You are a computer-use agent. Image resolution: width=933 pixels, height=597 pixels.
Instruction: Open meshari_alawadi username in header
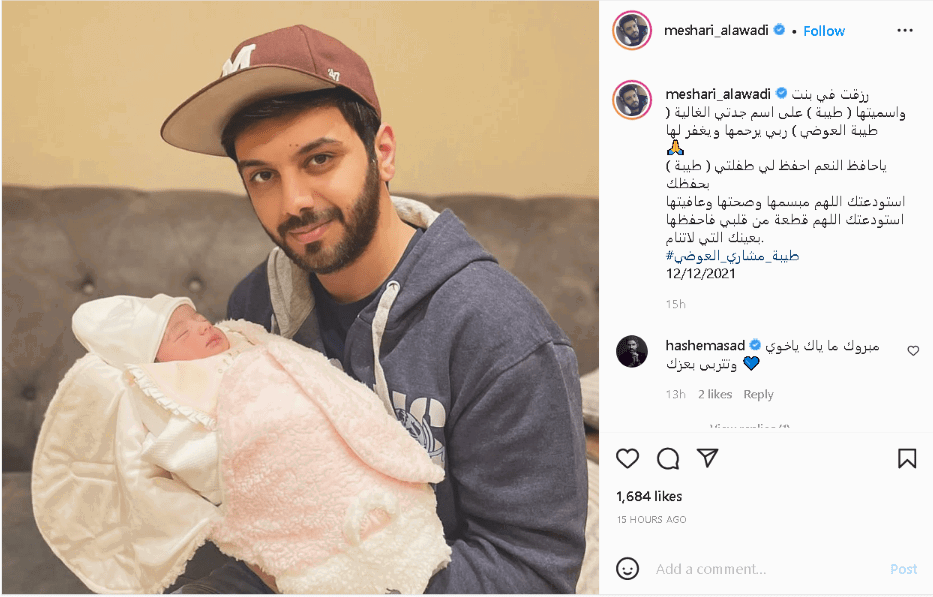click(716, 30)
